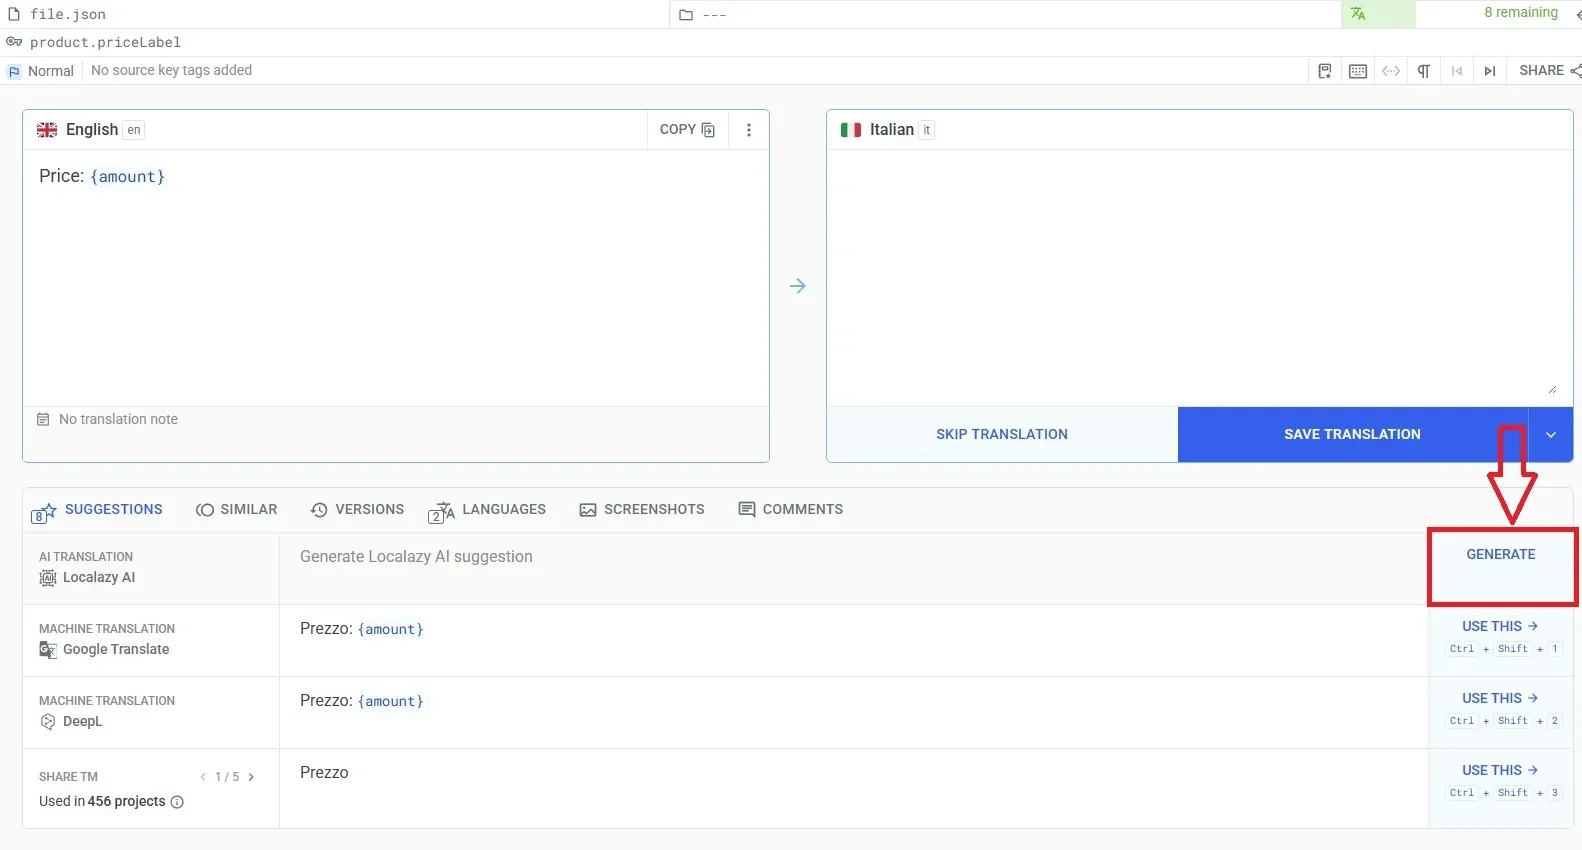Switch to the SCREENSHOTS tab
Viewport: 1582px width, 850px height.
point(642,510)
